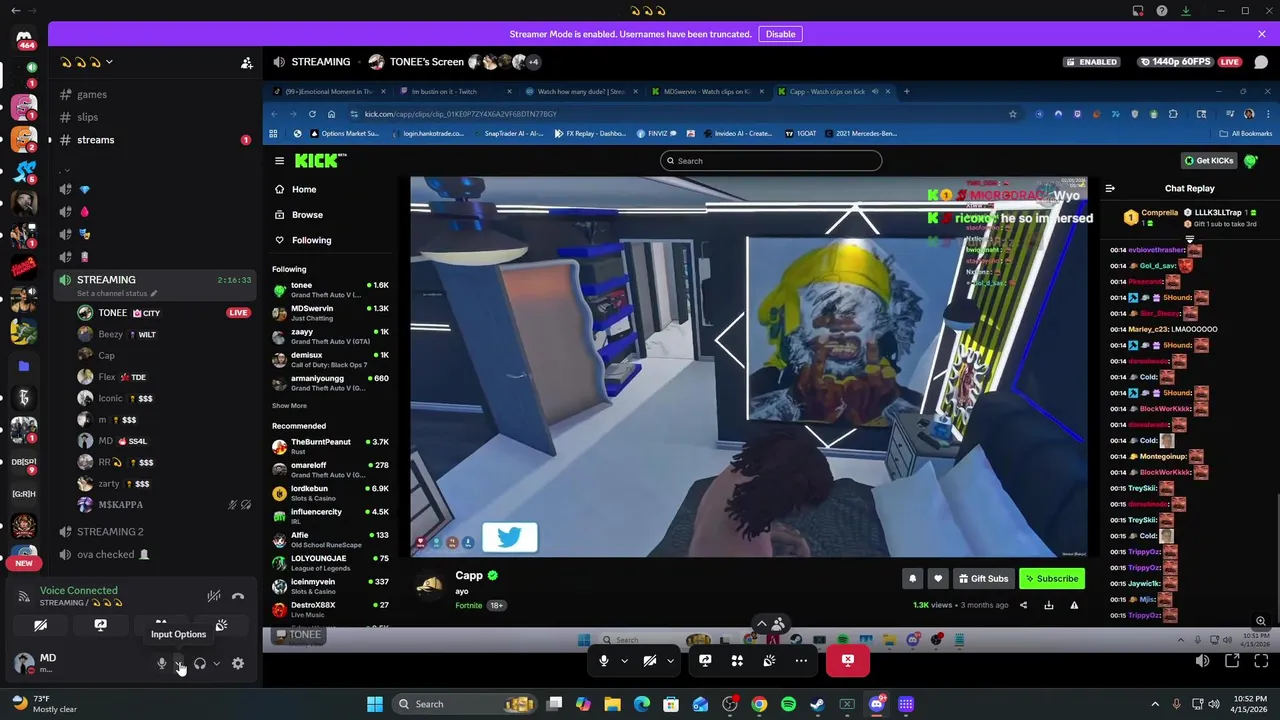Open output options arrow beside the headphones
Image resolution: width=1280 pixels, height=720 pixels.
[216, 663]
